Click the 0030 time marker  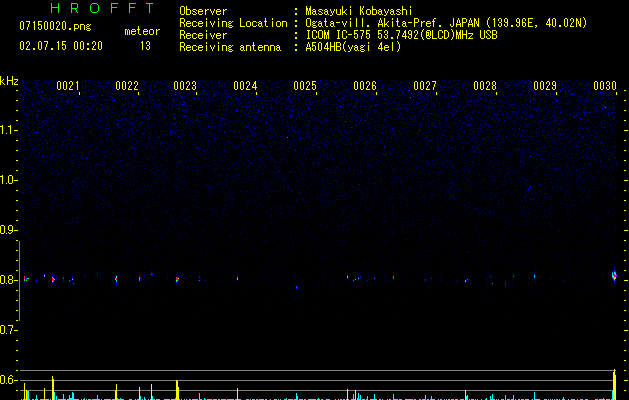point(605,86)
